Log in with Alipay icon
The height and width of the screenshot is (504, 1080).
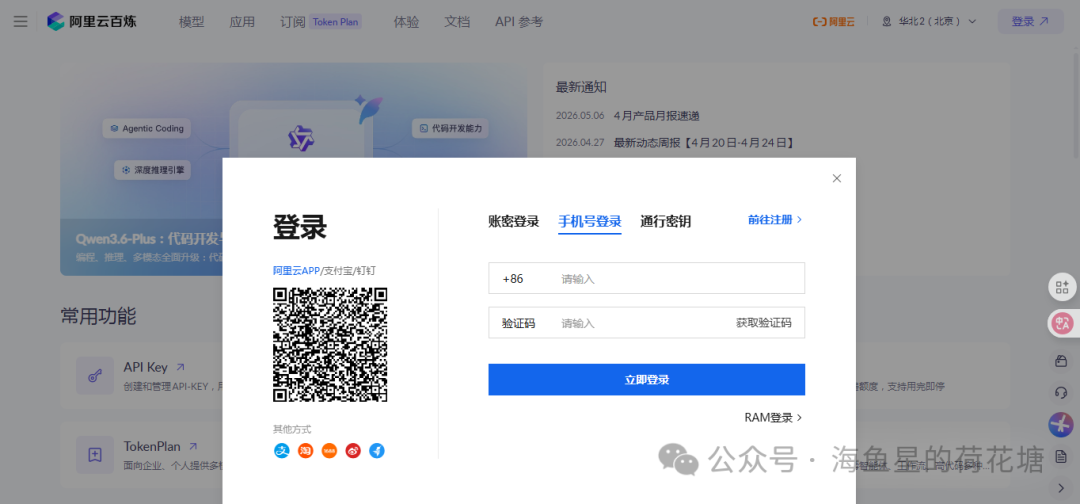click(x=282, y=451)
